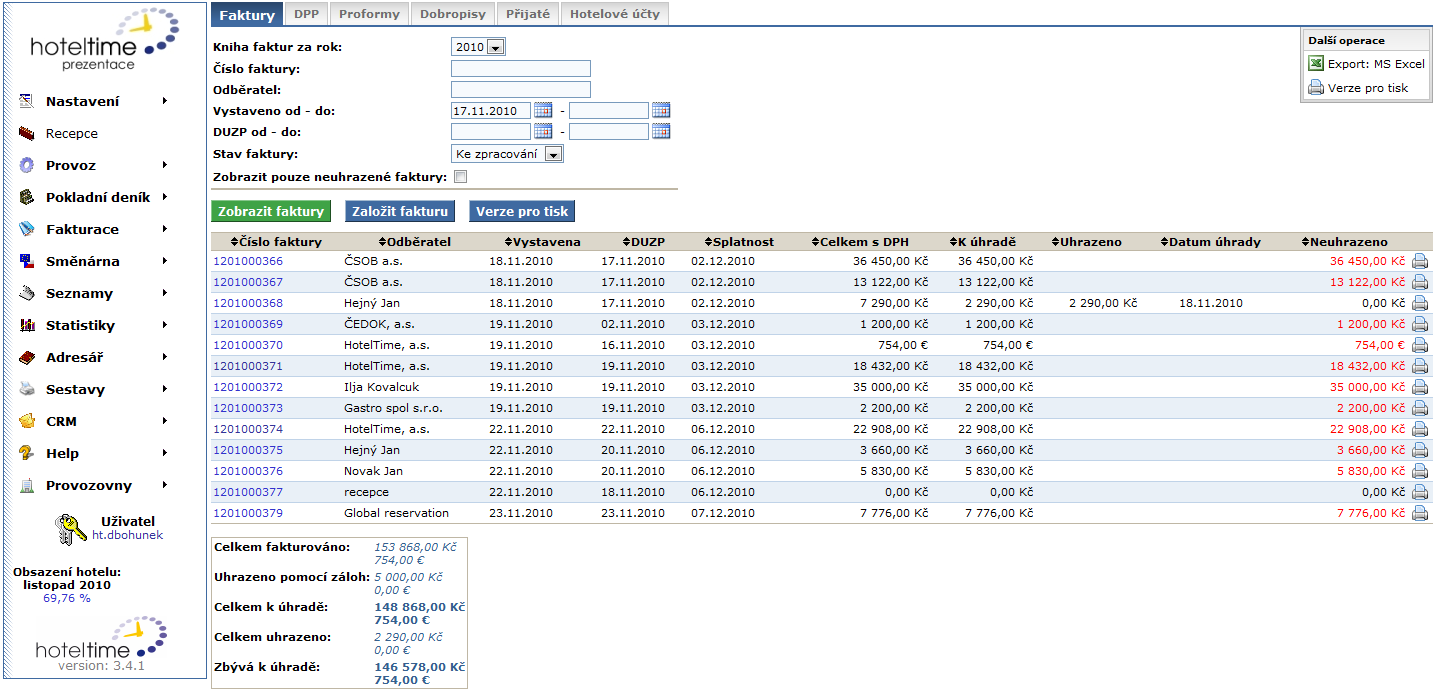
Task: Expand Provoz submenu arrow
Action: pyautogui.click(x=164, y=165)
